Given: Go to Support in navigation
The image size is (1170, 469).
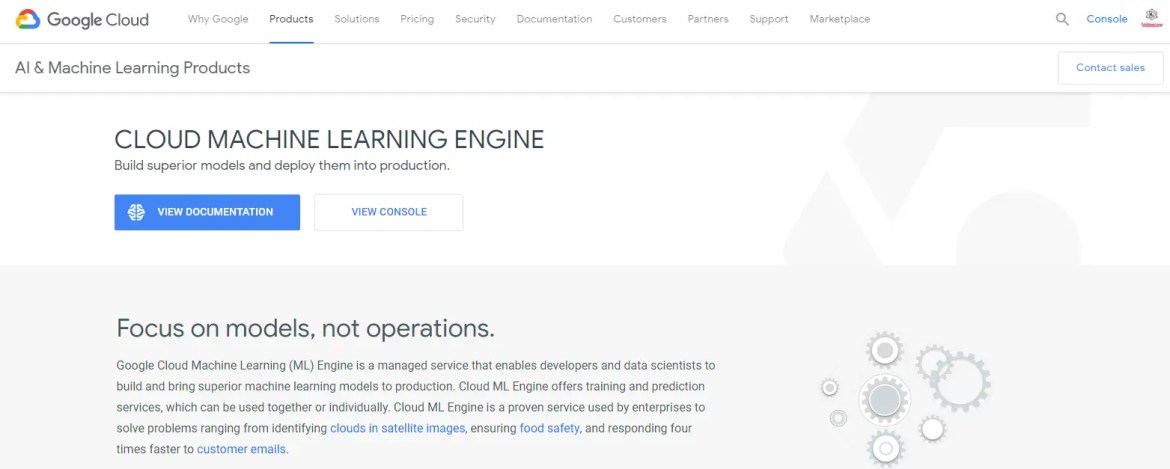Looking at the screenshot, I should [x=769, y=19].
